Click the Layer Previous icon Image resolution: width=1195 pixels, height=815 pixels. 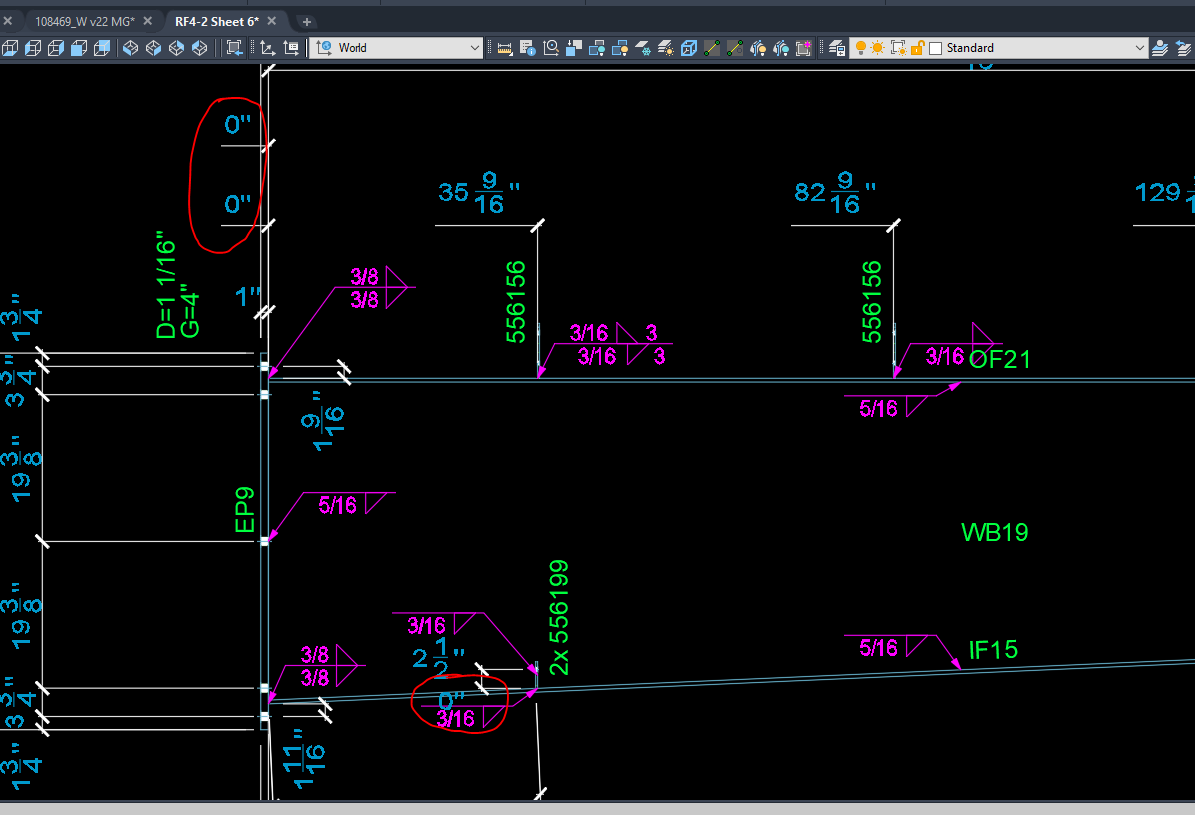point(1185,47)
